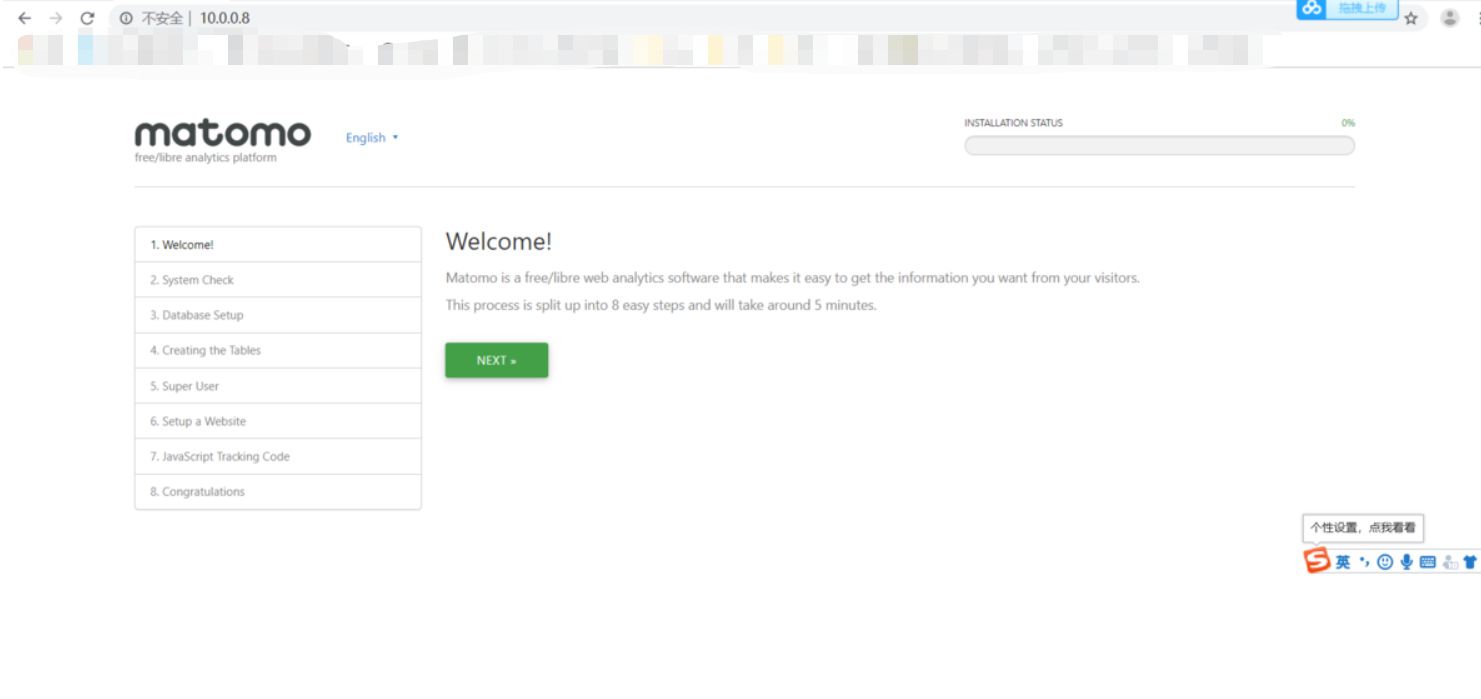Screen dimensions: 1481x699
Task: Select step 1. Welcome! in sidebar
Action: click(278, 245)
